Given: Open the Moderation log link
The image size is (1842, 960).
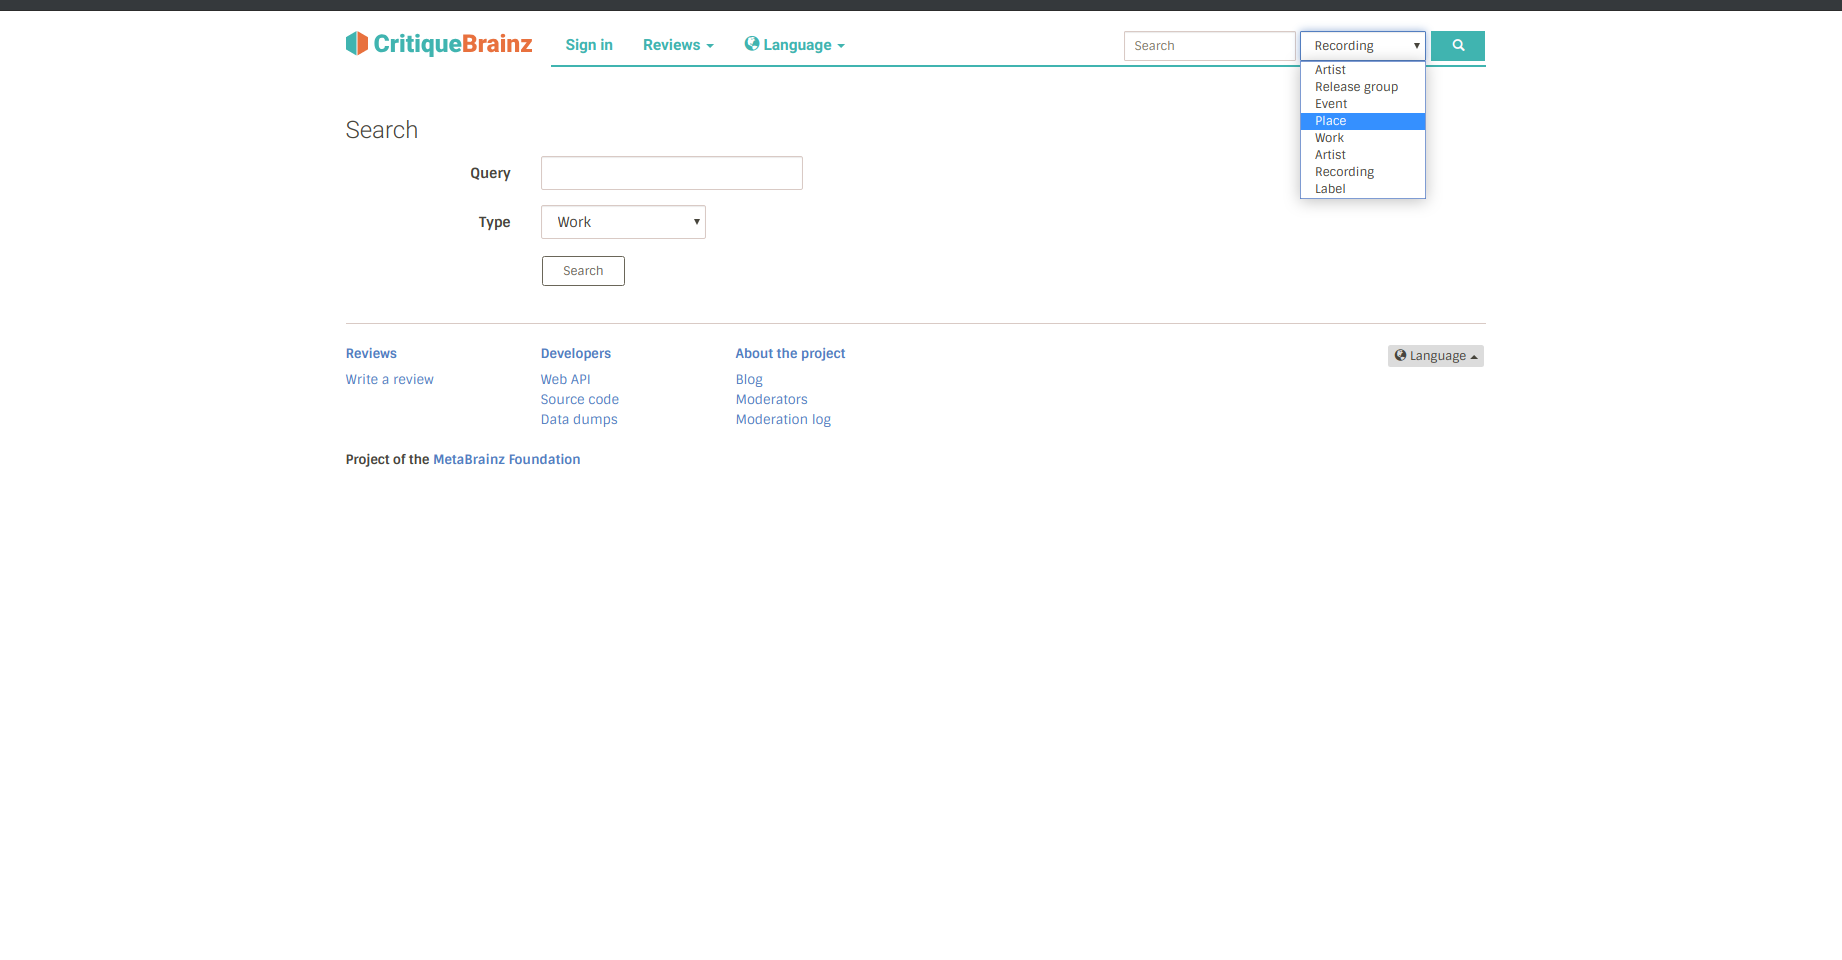Looking at the screenshot, I should (x=782, y=420).
